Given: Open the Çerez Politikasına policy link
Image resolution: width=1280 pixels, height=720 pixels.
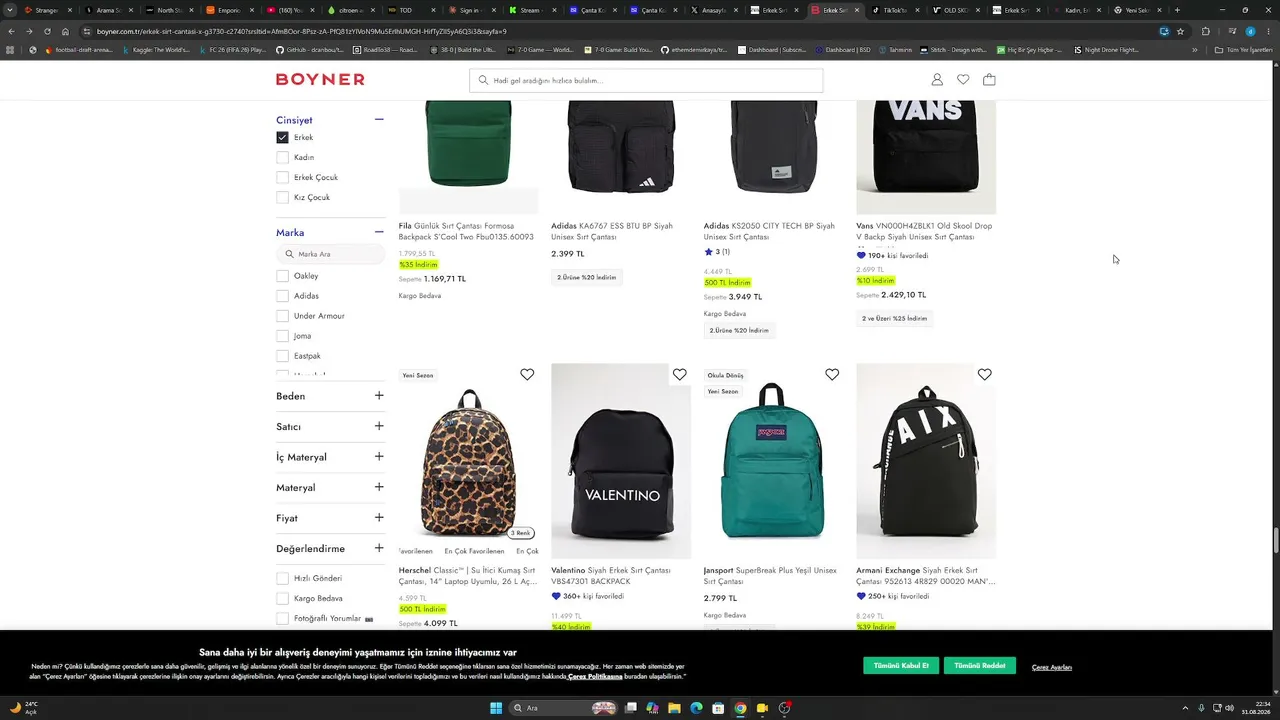Looking at the screenshot, I should point(595,677).
